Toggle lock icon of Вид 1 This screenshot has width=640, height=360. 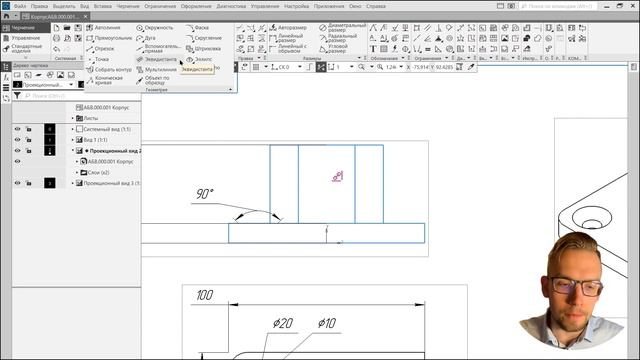tap(29, 140)
